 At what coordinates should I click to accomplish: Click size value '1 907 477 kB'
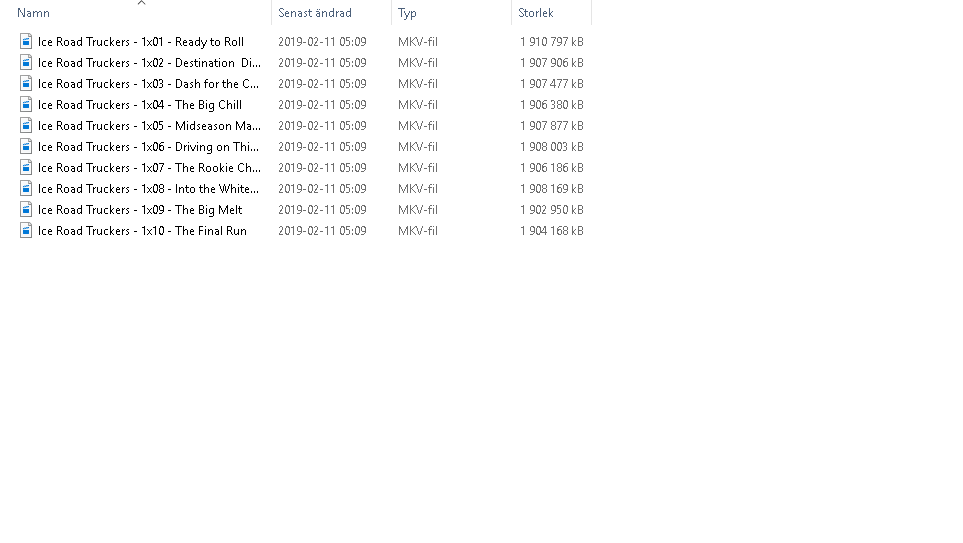point(552,84)
